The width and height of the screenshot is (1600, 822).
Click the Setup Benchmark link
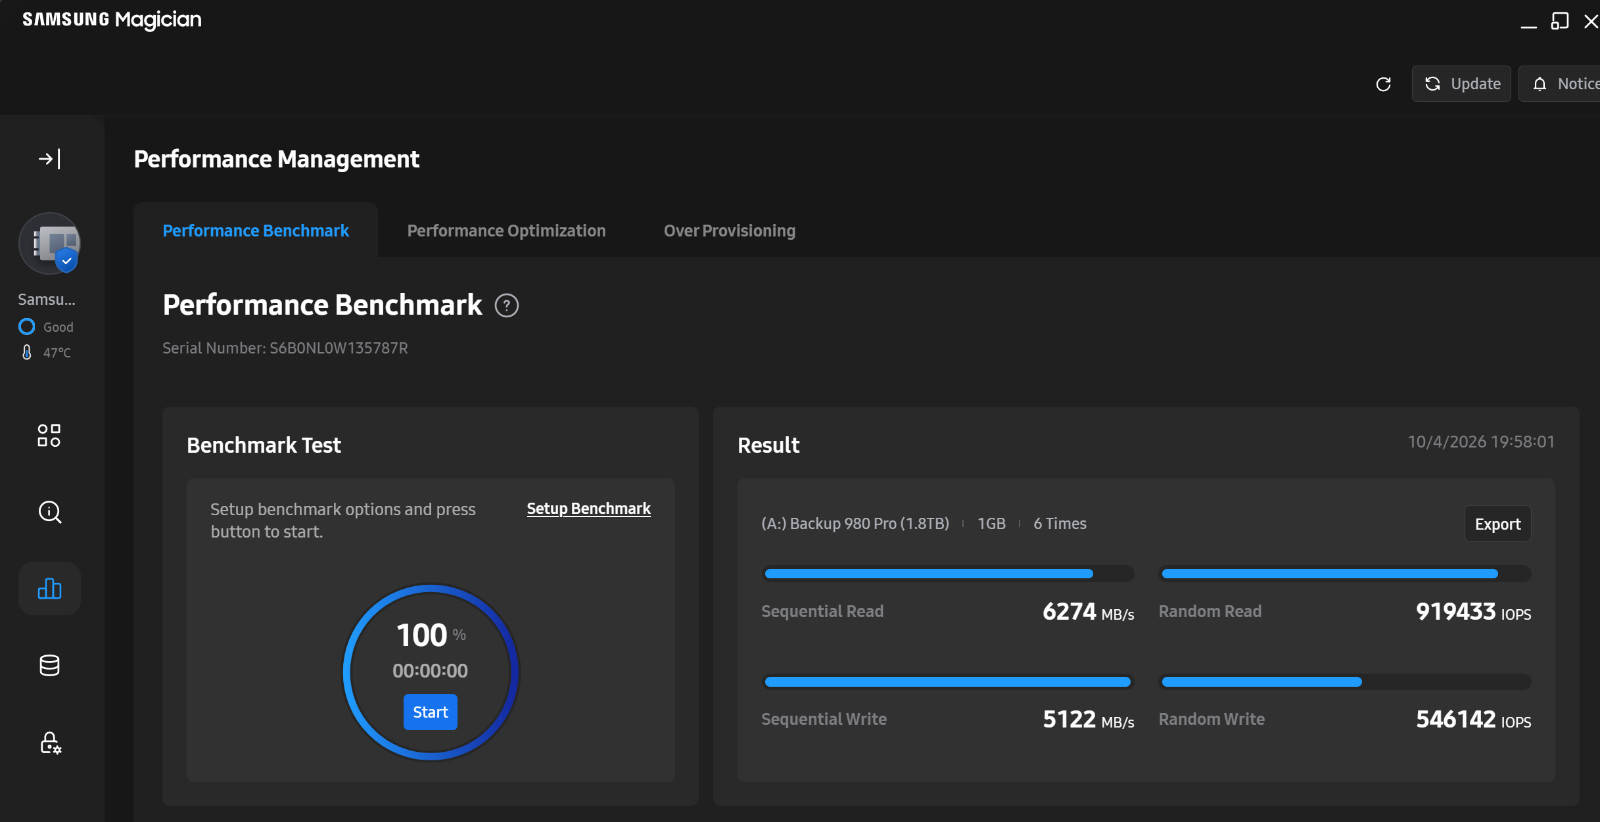click(x=589, y=509)
